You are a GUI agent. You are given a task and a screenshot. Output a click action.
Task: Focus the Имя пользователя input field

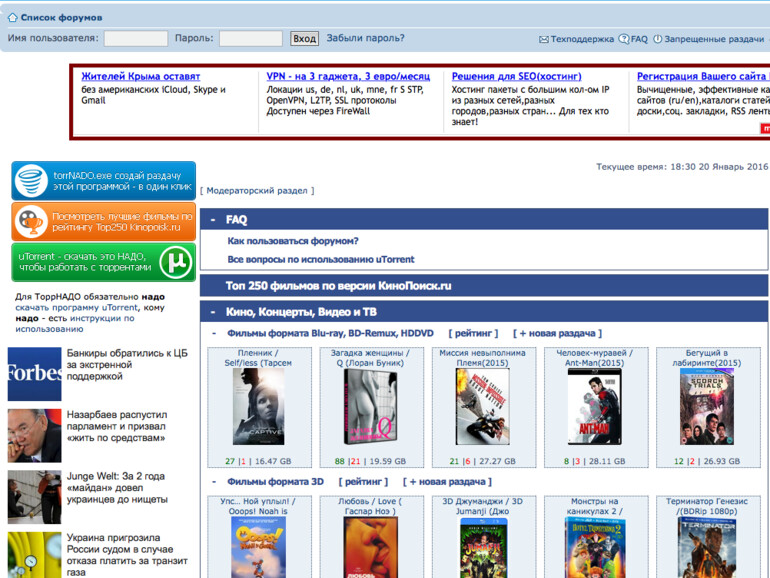[x=136, y=38]
